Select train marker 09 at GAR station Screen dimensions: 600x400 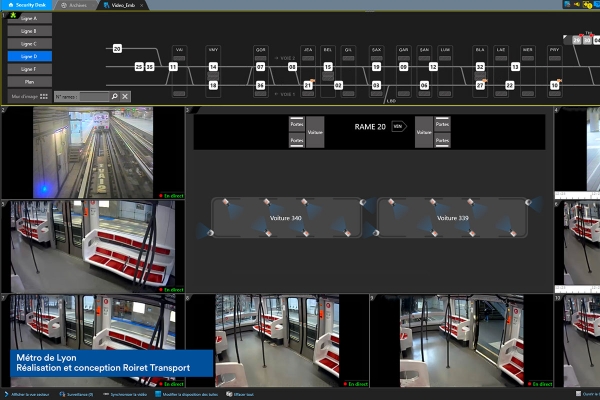[404, 67]
